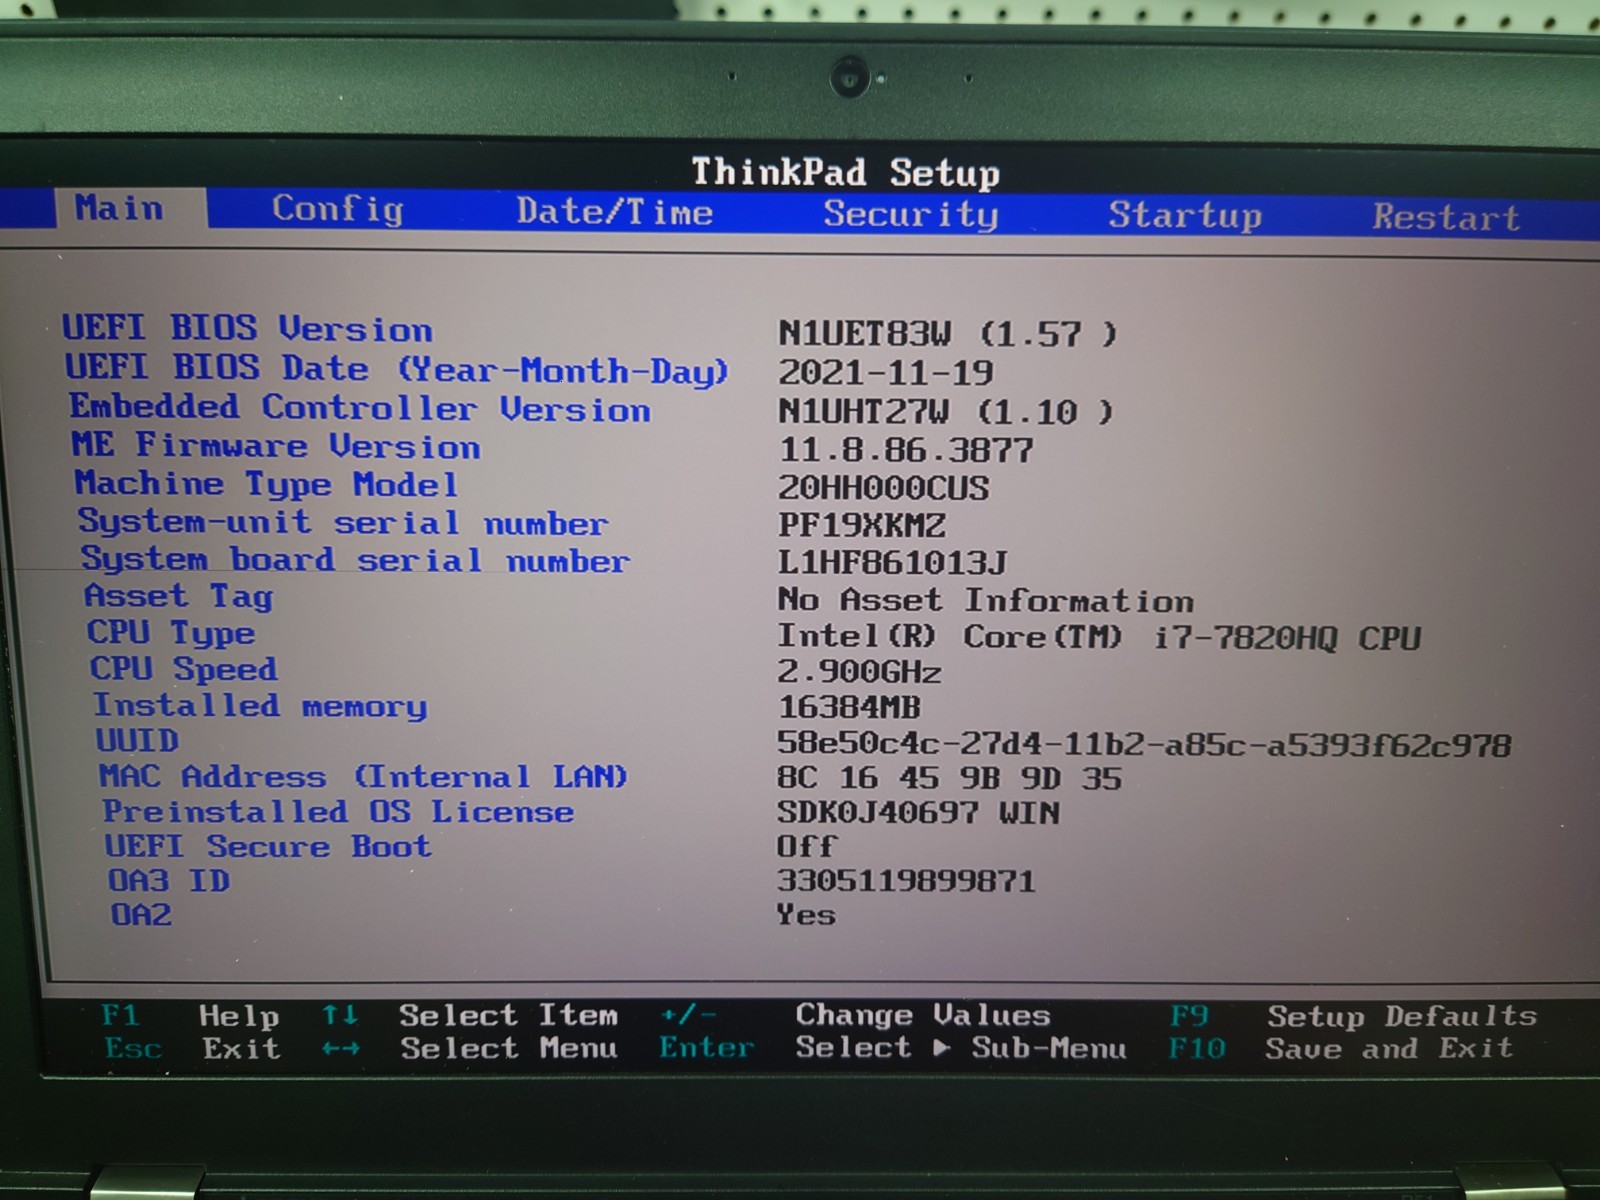
Task: Switch to the Date/Time tab
Action: coord(614,211)
